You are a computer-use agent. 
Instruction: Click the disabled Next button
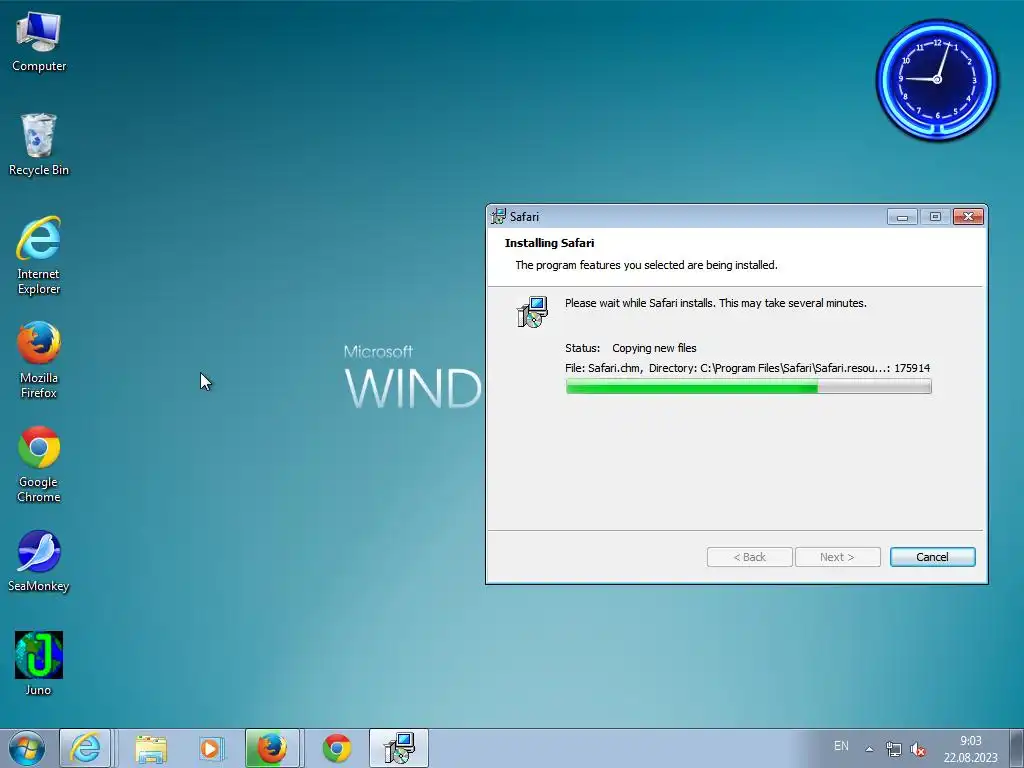(837, 557)
